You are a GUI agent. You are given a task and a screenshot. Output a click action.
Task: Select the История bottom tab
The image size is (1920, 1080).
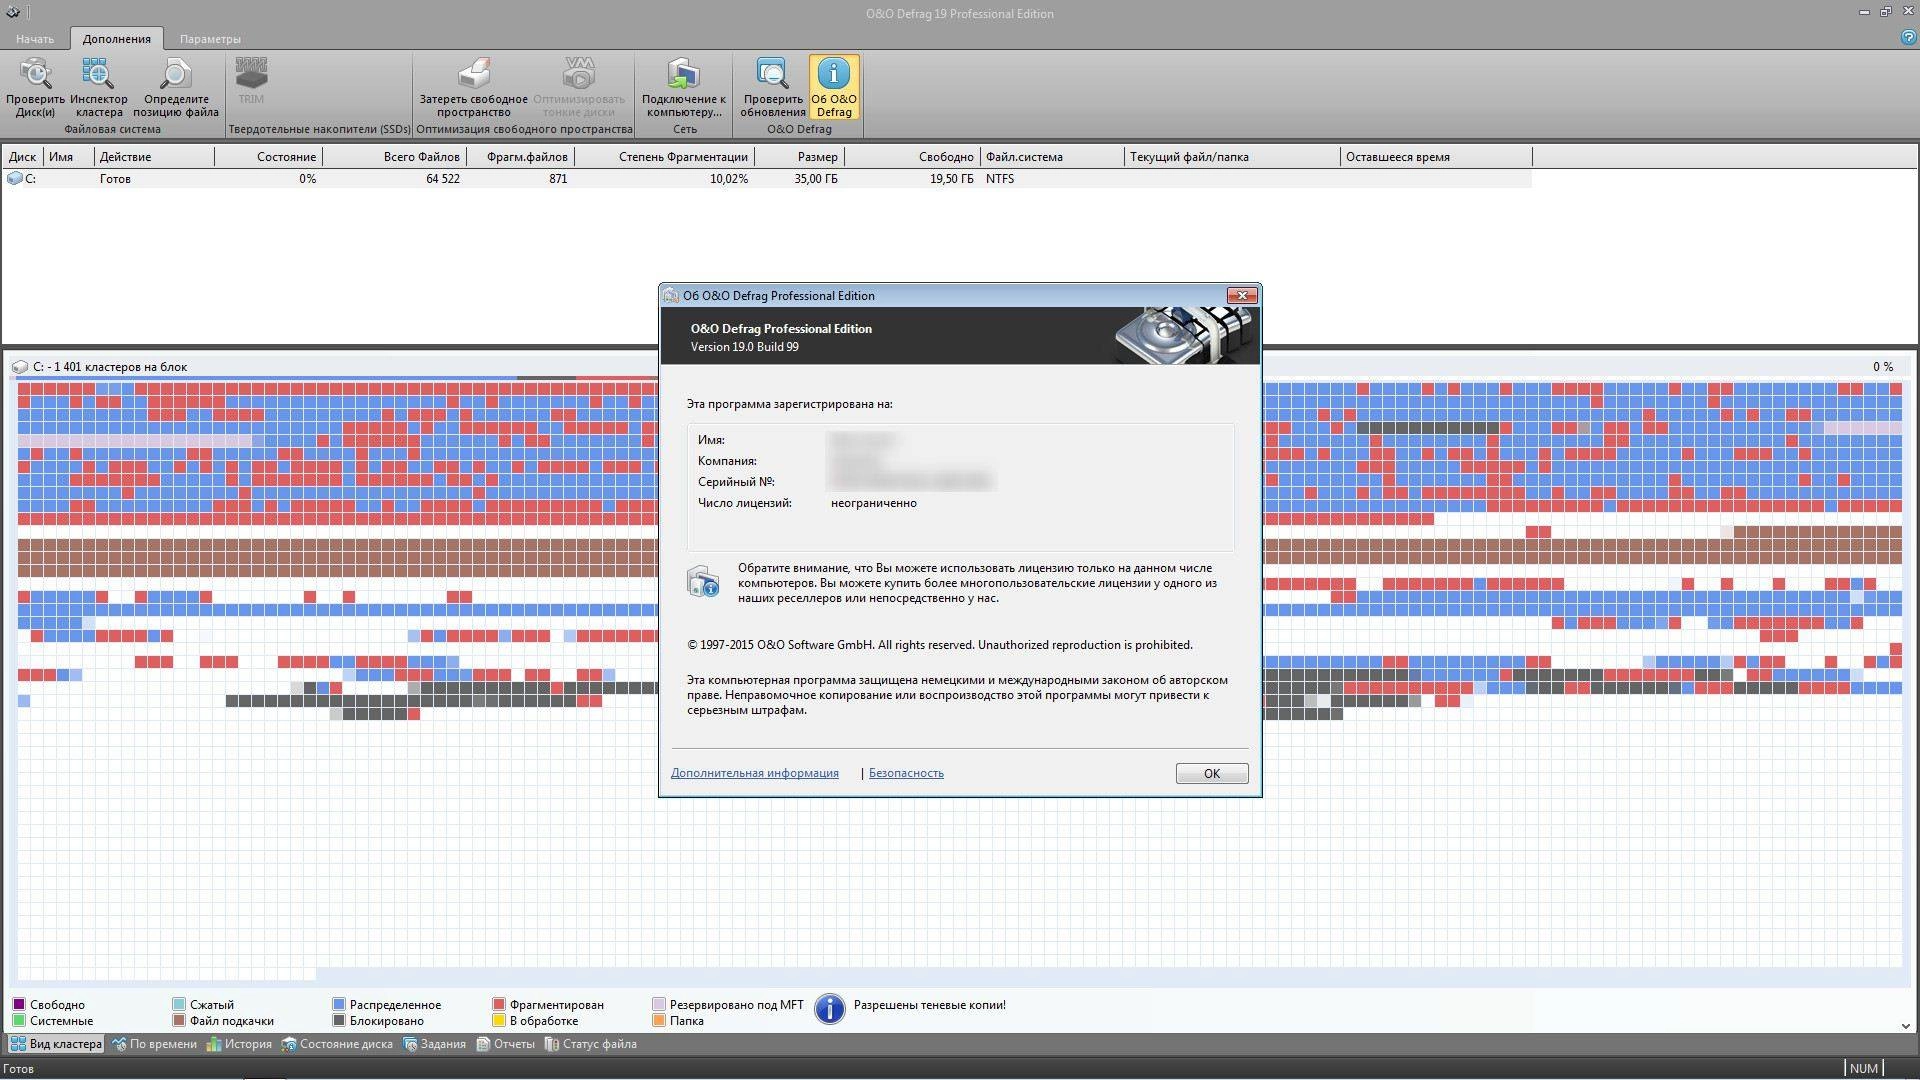[239, 1044]
